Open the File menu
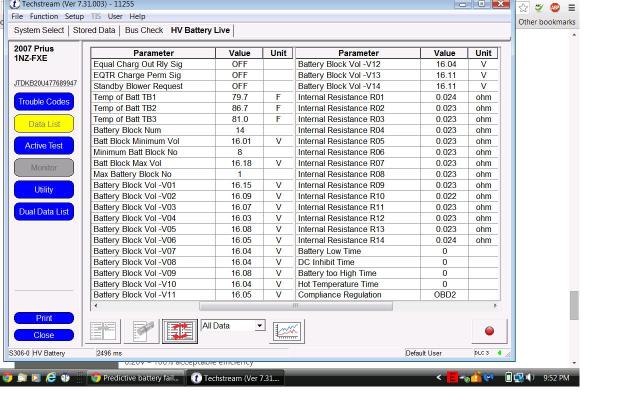The width and height of the screenshot is (640, 400). (x=16, y=16)
